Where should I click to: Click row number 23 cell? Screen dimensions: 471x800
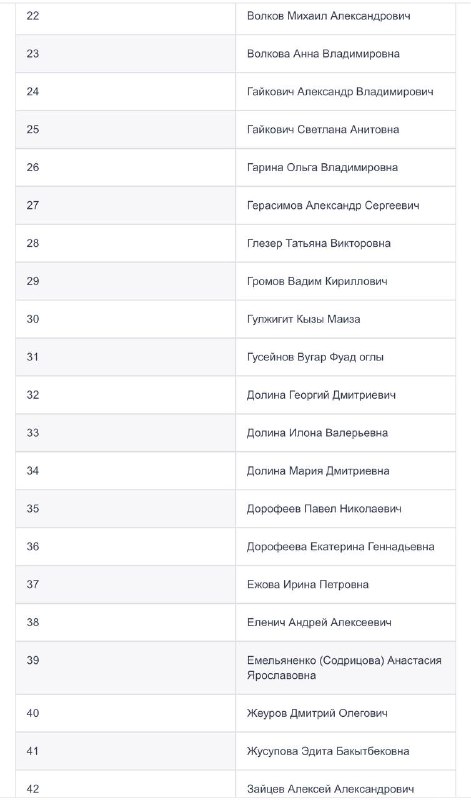coord(125,54)
